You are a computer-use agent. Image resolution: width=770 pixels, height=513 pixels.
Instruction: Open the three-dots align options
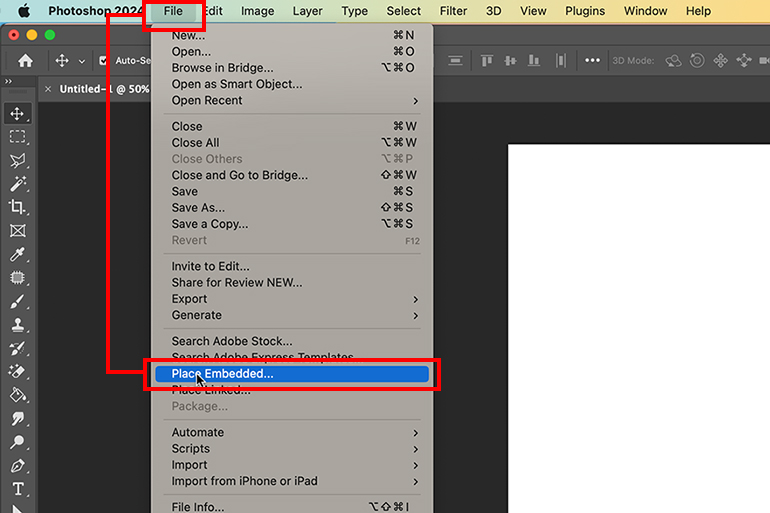click(x=592, y=60)
